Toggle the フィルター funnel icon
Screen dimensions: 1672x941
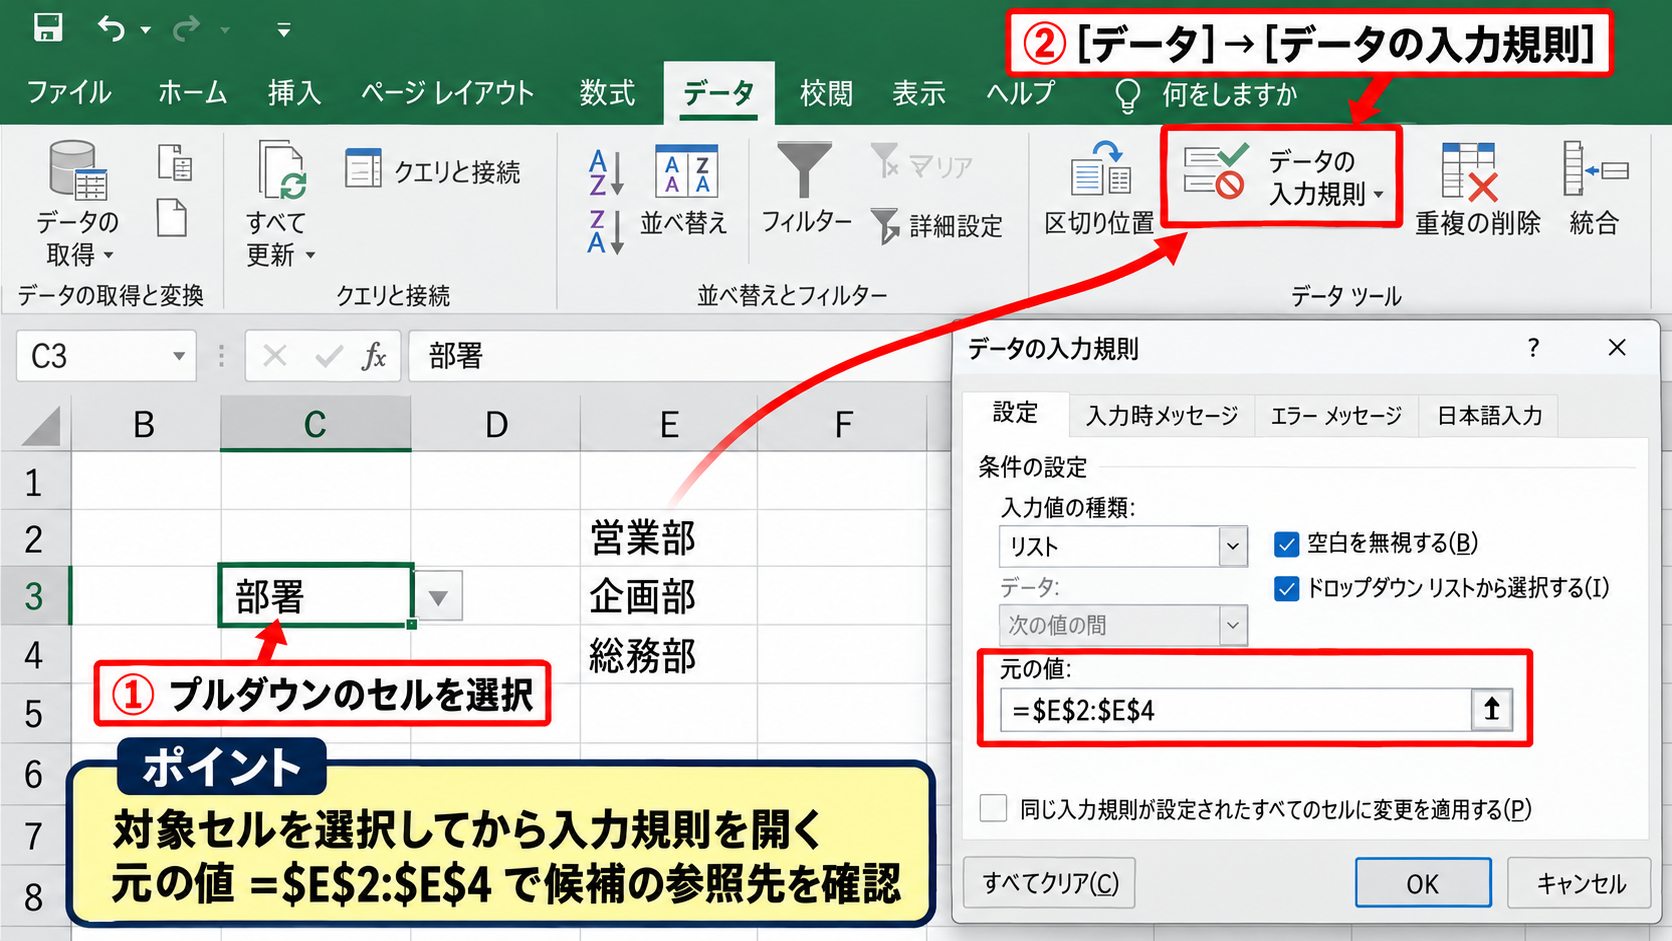point(805,170)
